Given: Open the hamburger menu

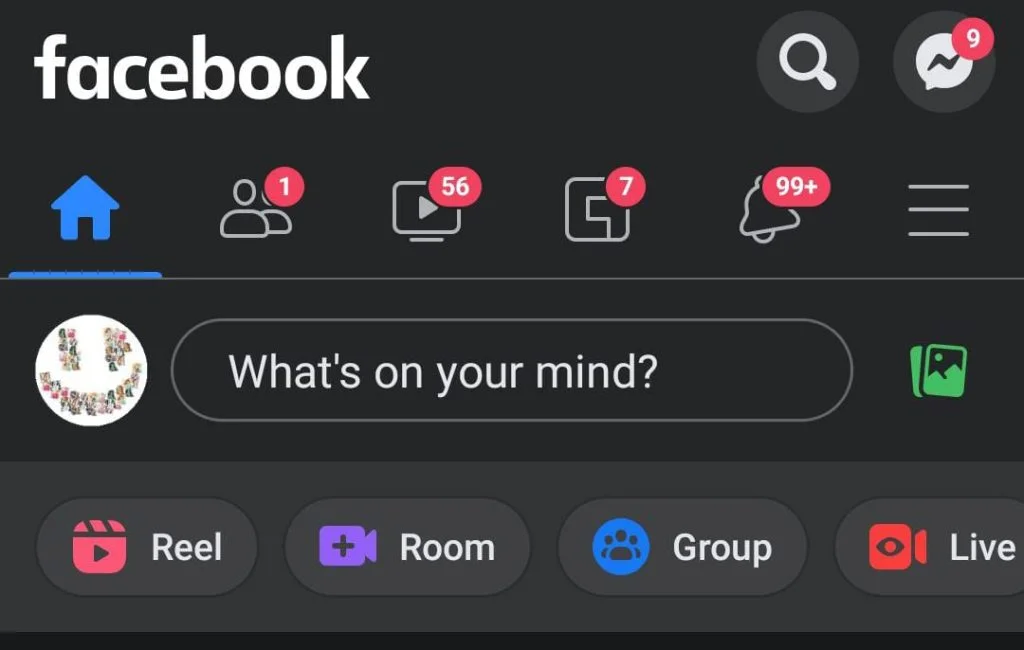Looking at the screenshot, I should click(938, 210).
